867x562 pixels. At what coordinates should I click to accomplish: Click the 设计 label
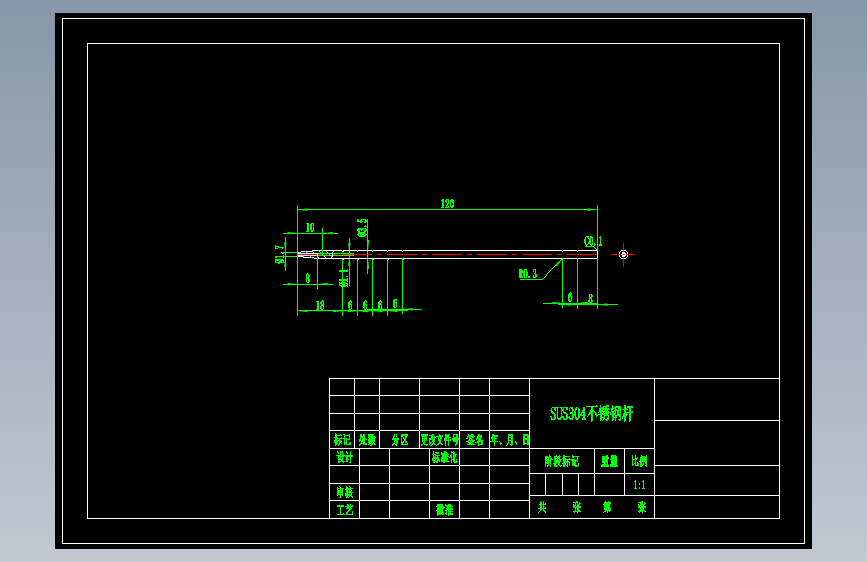pyautogui.click(x=344, y=457)
